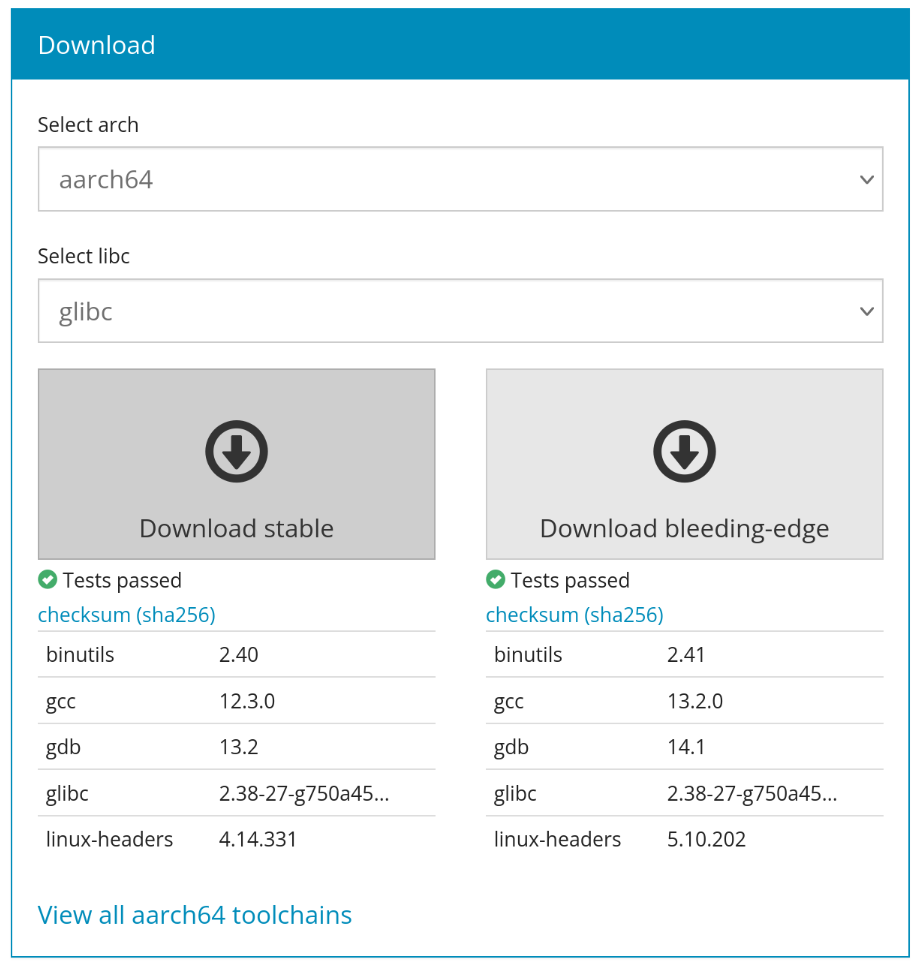Image resolution: width=923 pixels, height=968 pixels.
Task: Click stable binutils 2.40 row
Action: coord(236,654)
